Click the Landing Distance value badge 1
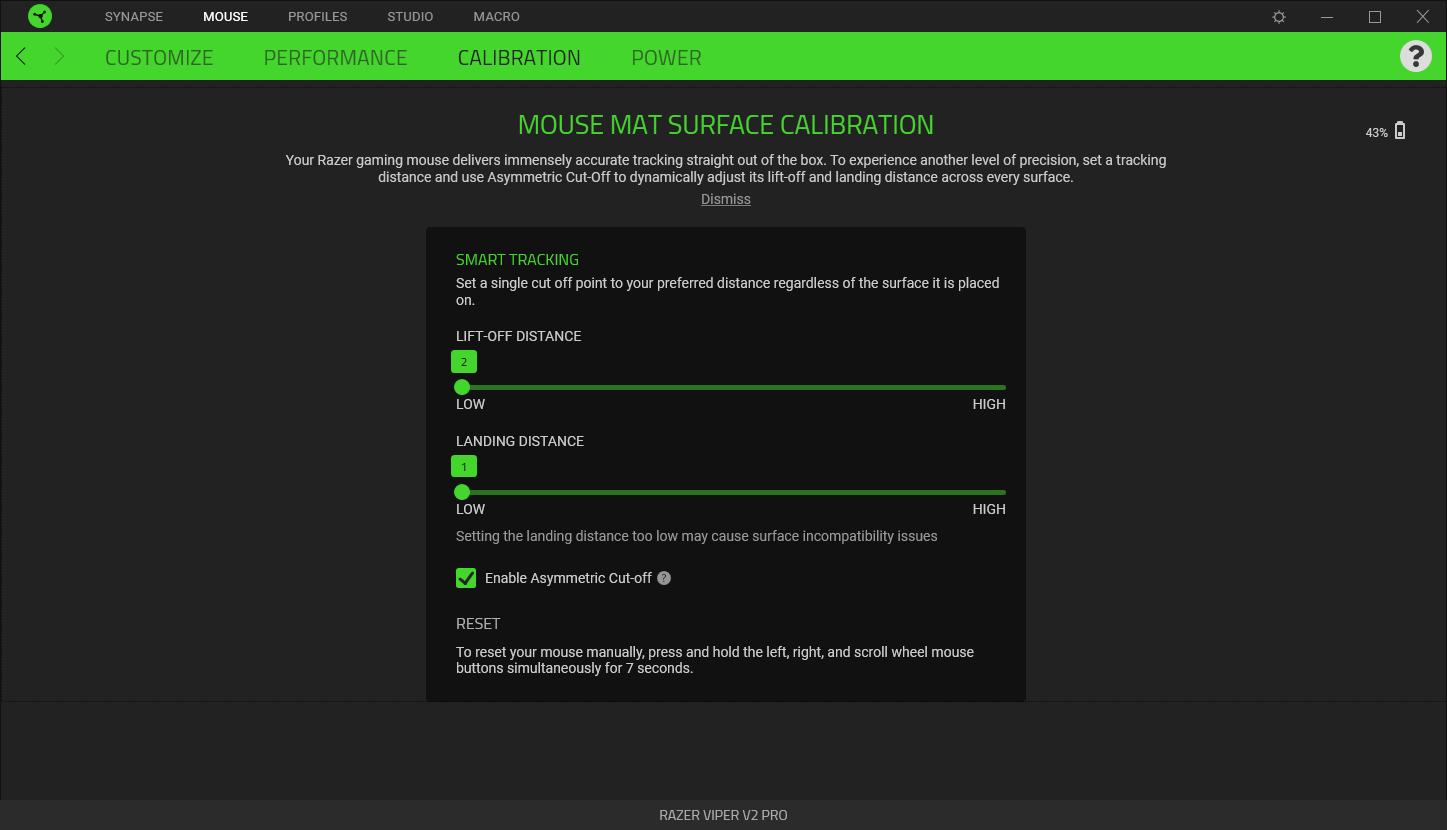Screen dimensions: 1447x830 point(464,467)
